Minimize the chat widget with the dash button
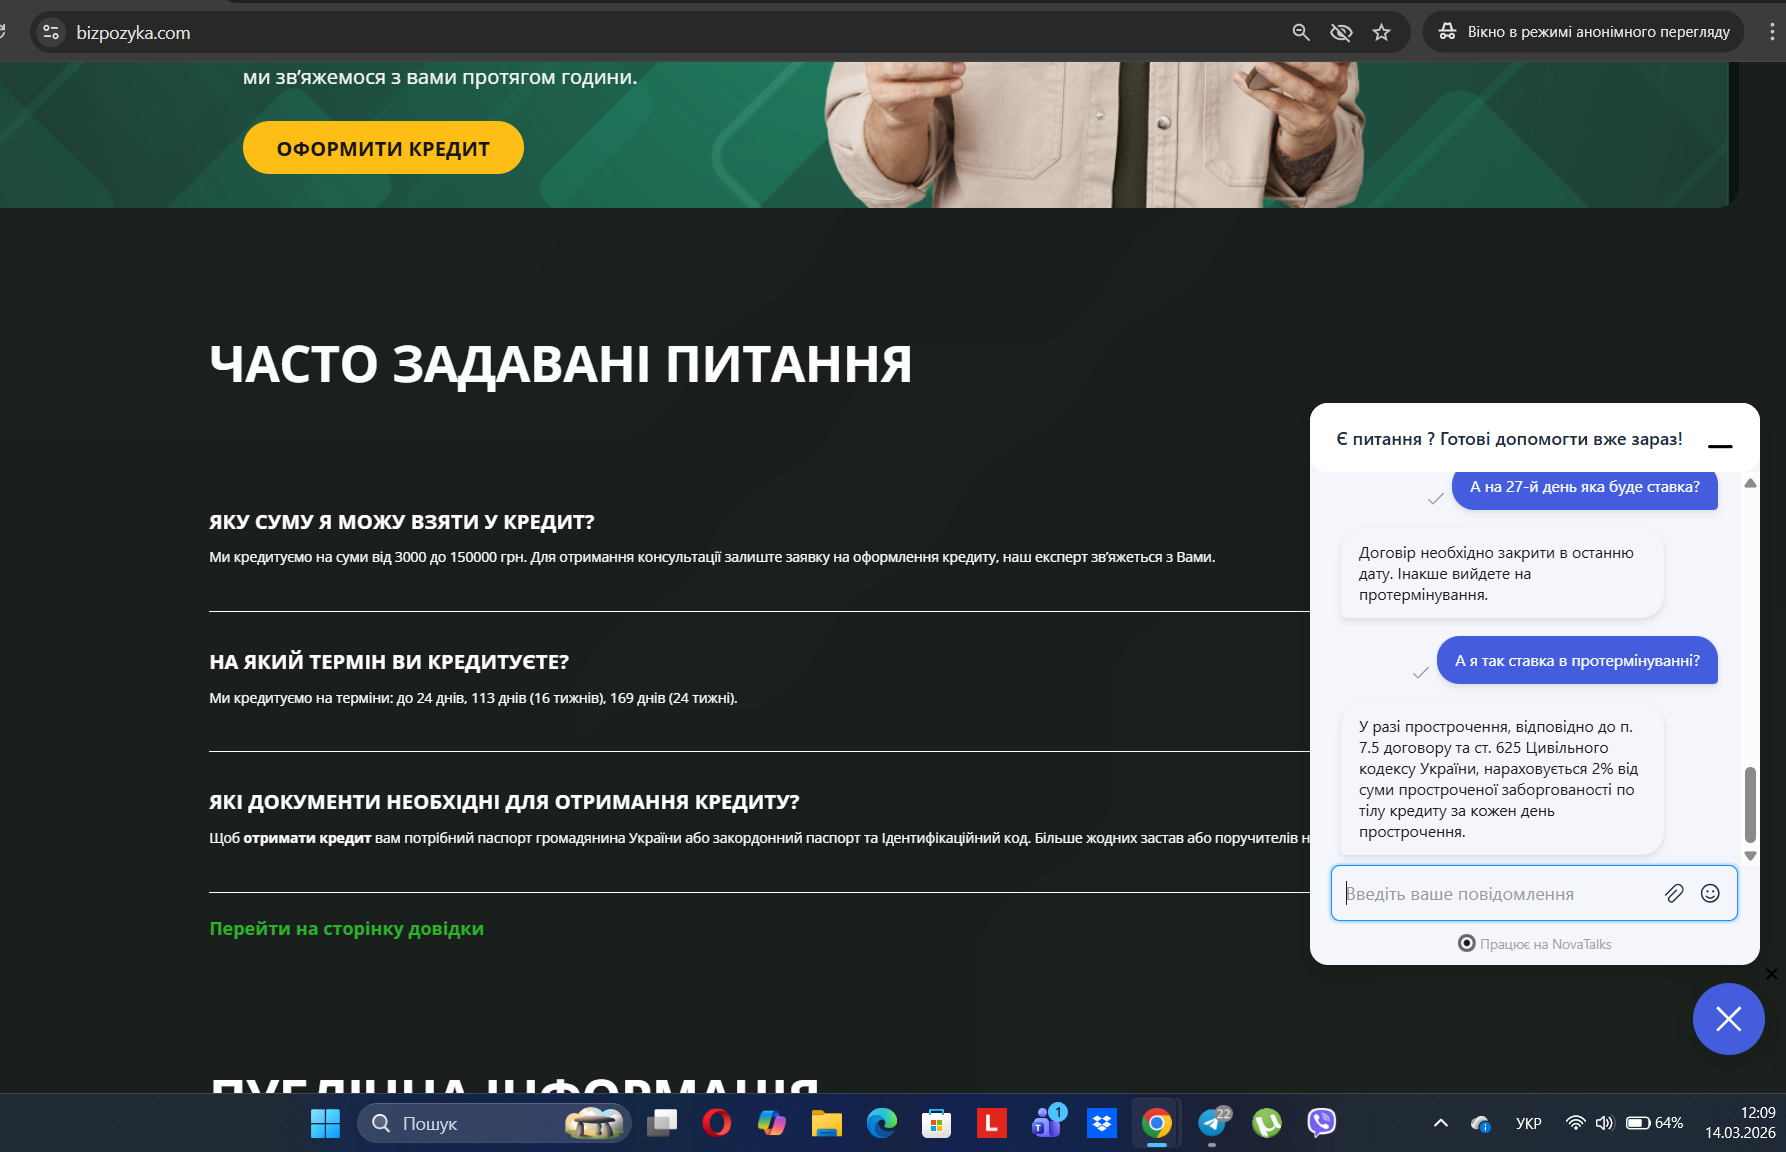Viewport: 1786px width, 1152px height. 1720,446
